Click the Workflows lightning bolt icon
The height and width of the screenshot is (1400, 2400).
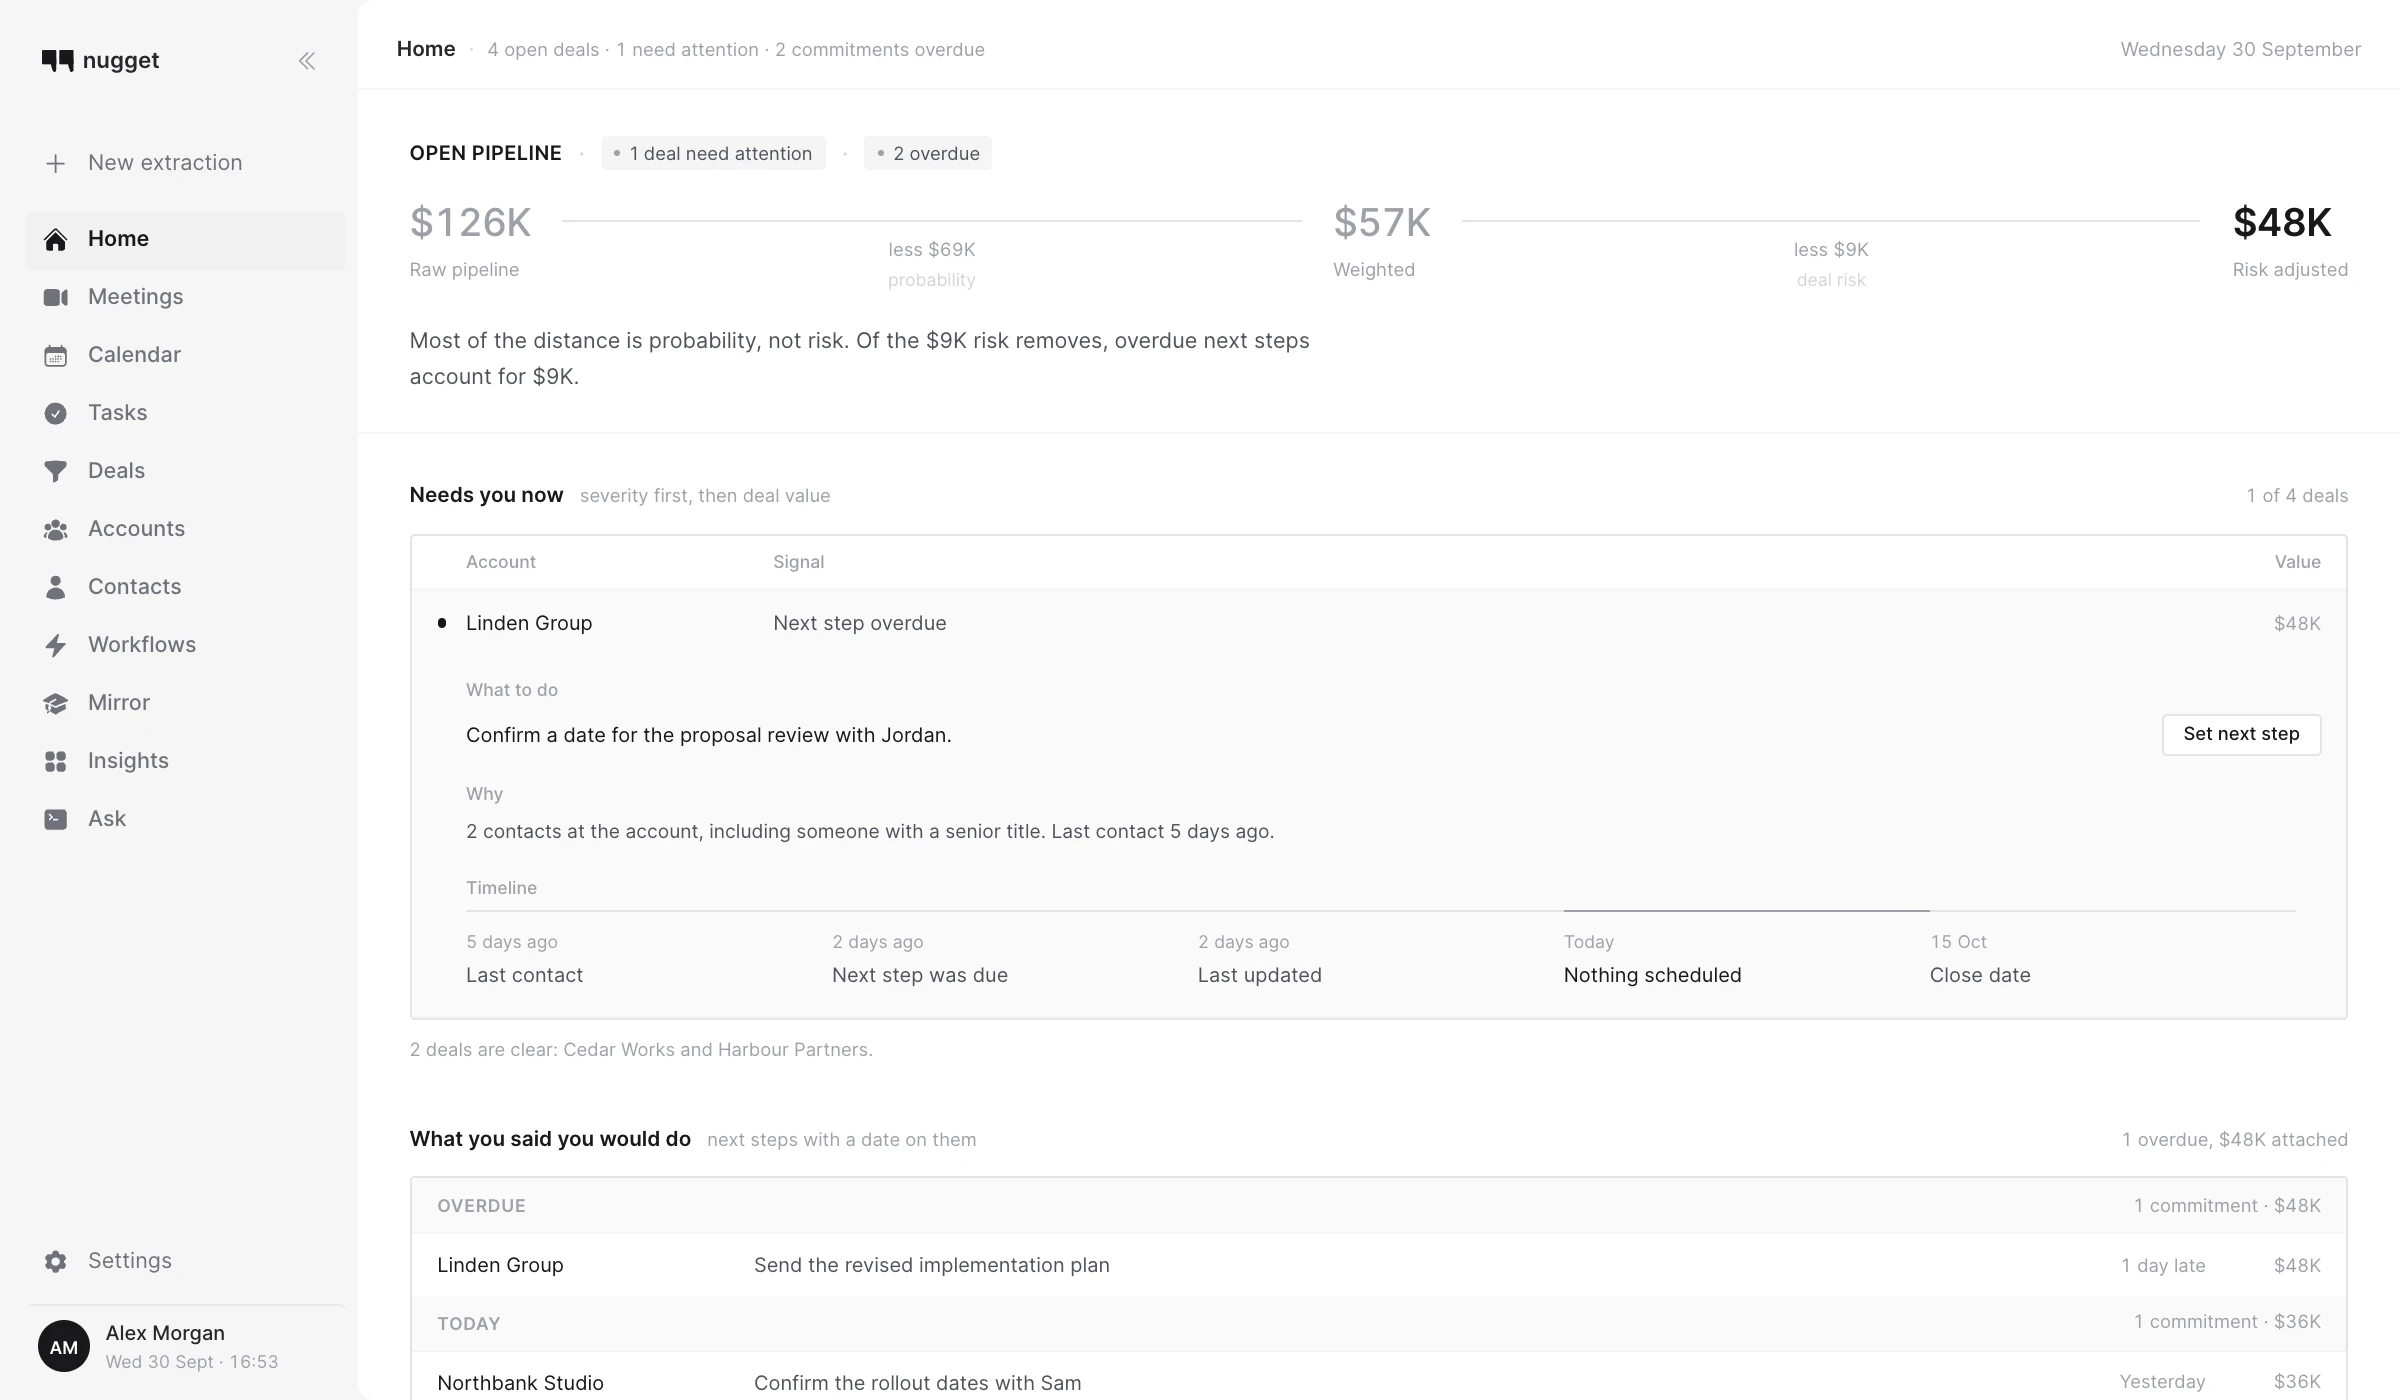point(56,645)
